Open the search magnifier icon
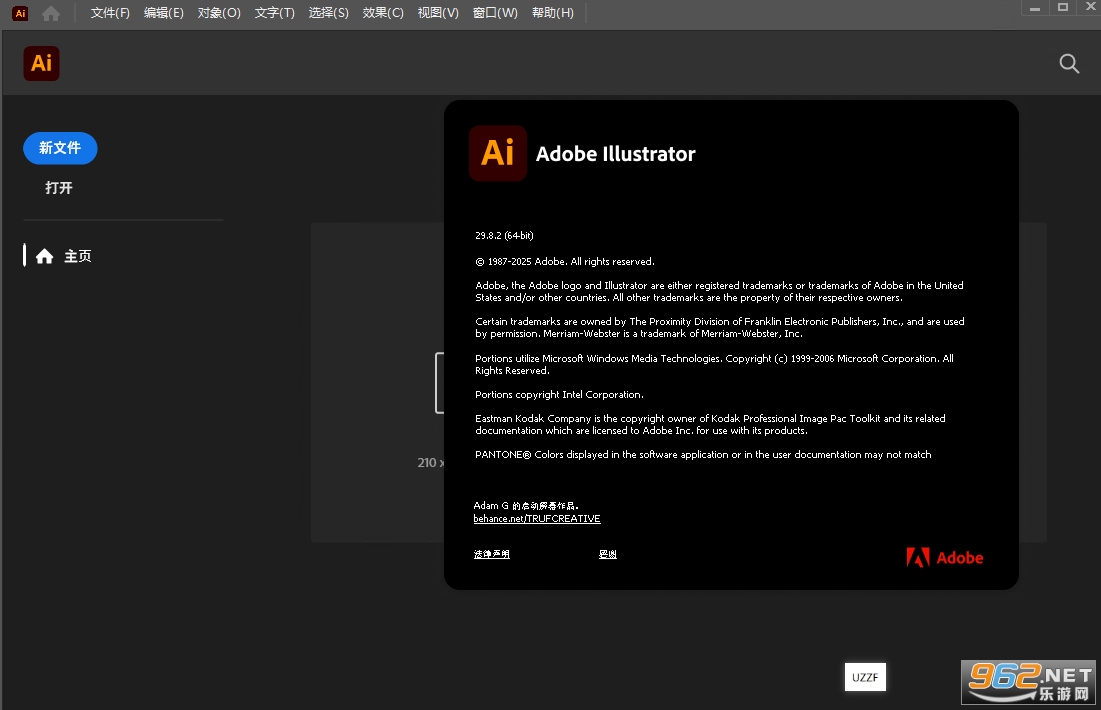This screenshot has width=1101, height=710. point(1069,64)
